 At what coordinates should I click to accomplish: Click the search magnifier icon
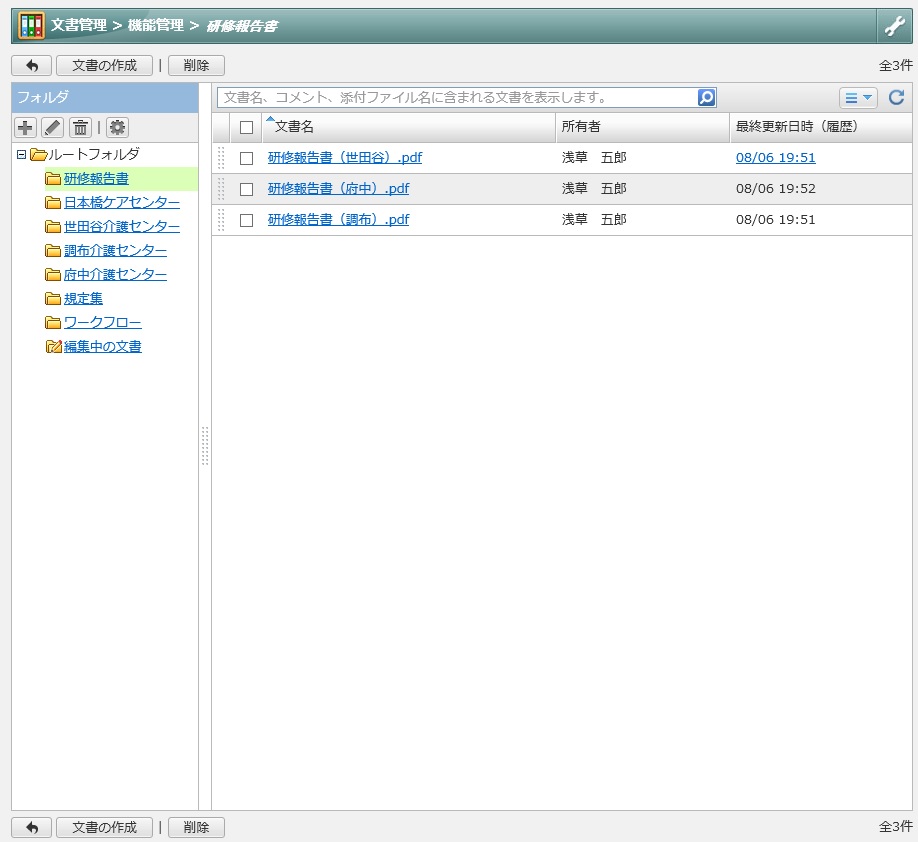coord(706,97)
